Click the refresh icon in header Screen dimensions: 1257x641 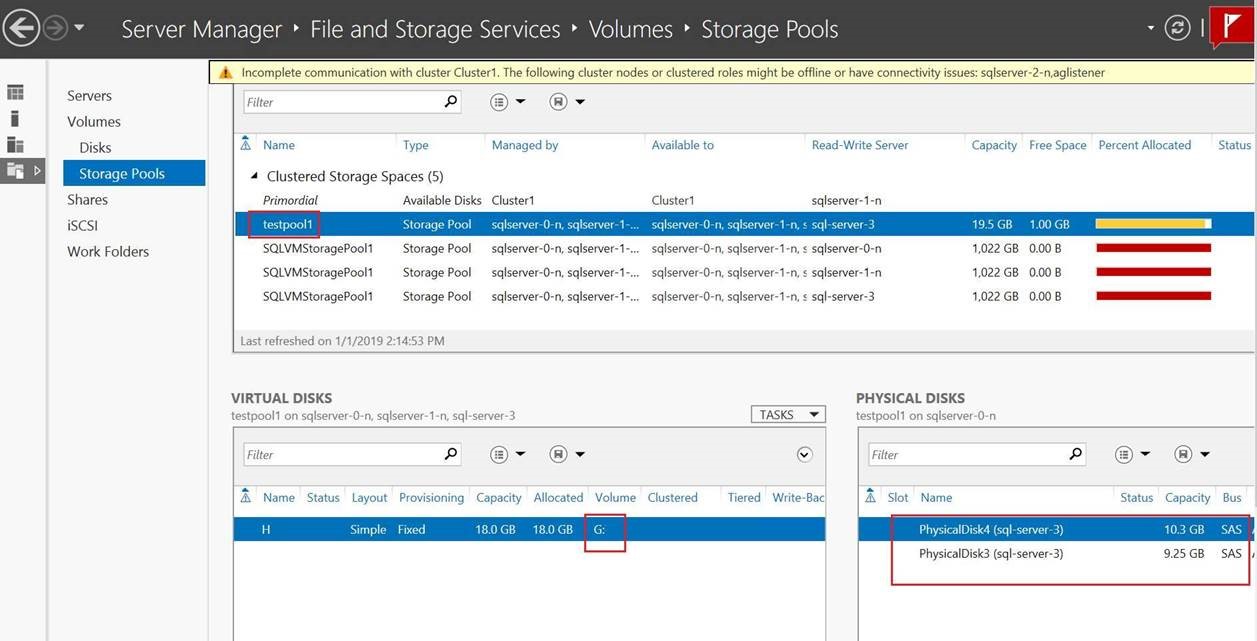1178,28
